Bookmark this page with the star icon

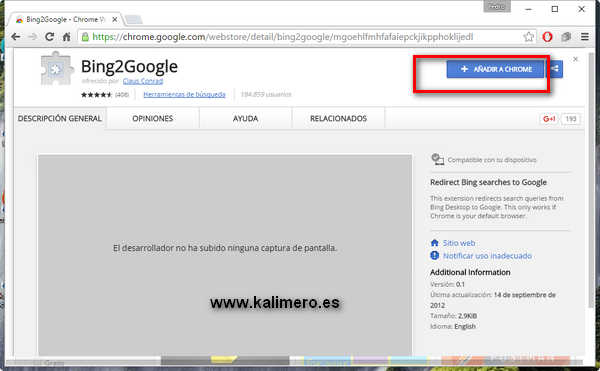[x=528, y=37]
